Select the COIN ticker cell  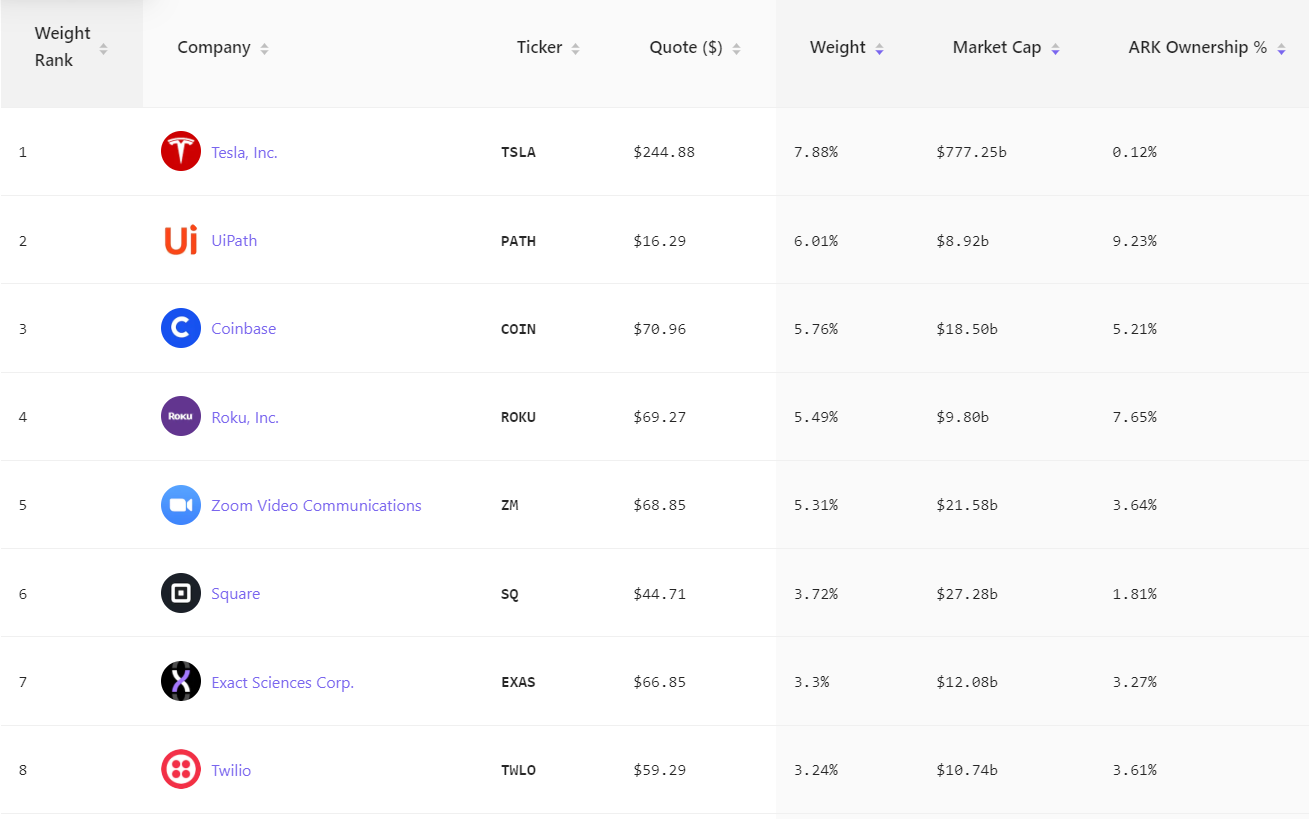tap(518, 329)
